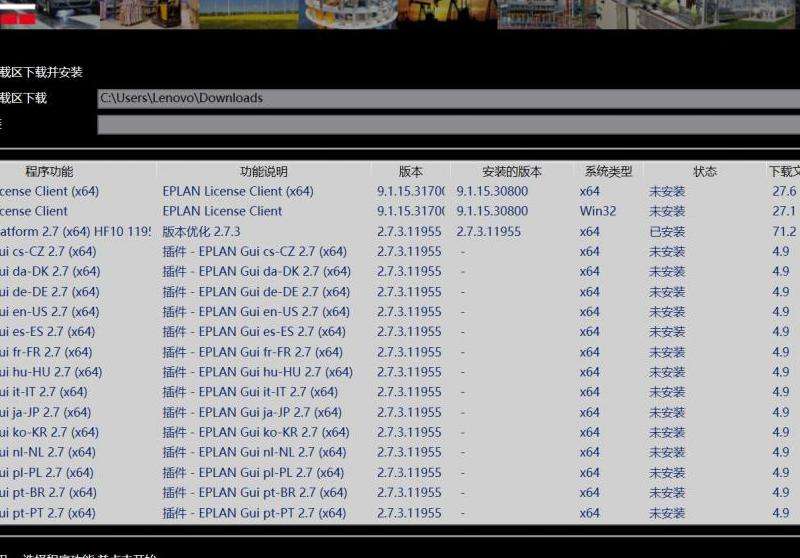800x558 pixels.
Task: Sort by the 程序功能 column header
Action: (49, 171)
